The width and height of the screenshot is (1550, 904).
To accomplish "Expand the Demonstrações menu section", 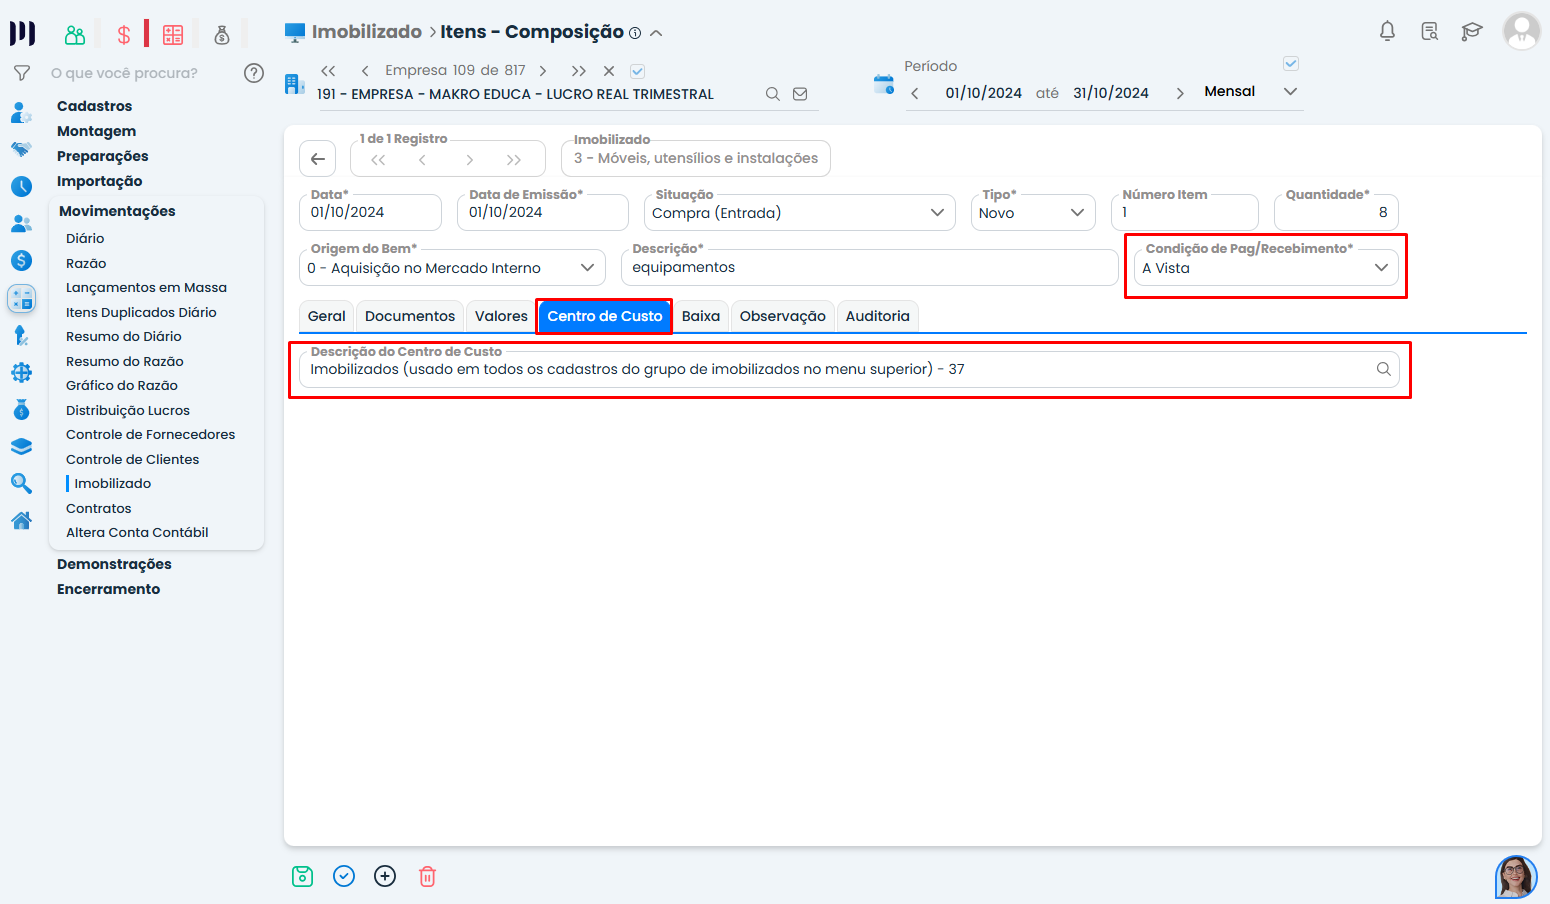I will (x=114, y=564).
